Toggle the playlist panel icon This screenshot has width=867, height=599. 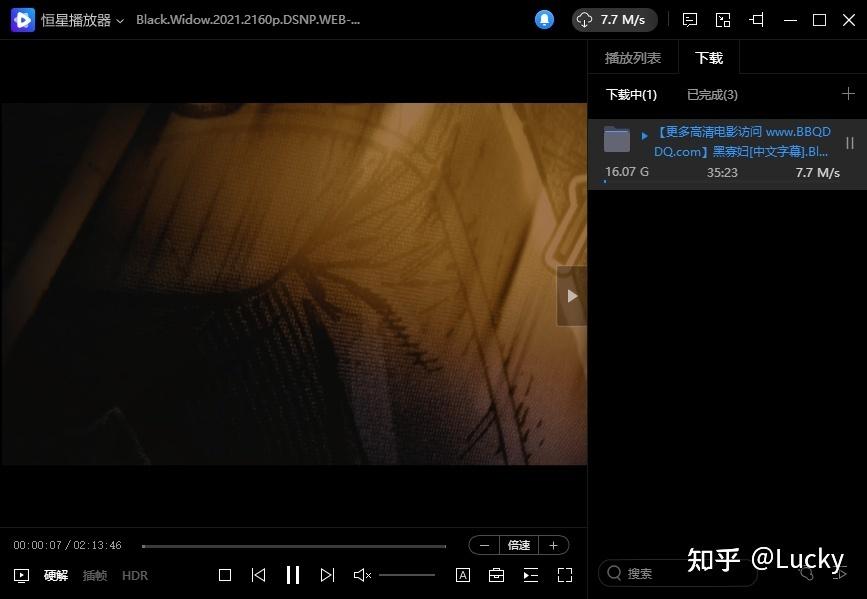point(530,575)
